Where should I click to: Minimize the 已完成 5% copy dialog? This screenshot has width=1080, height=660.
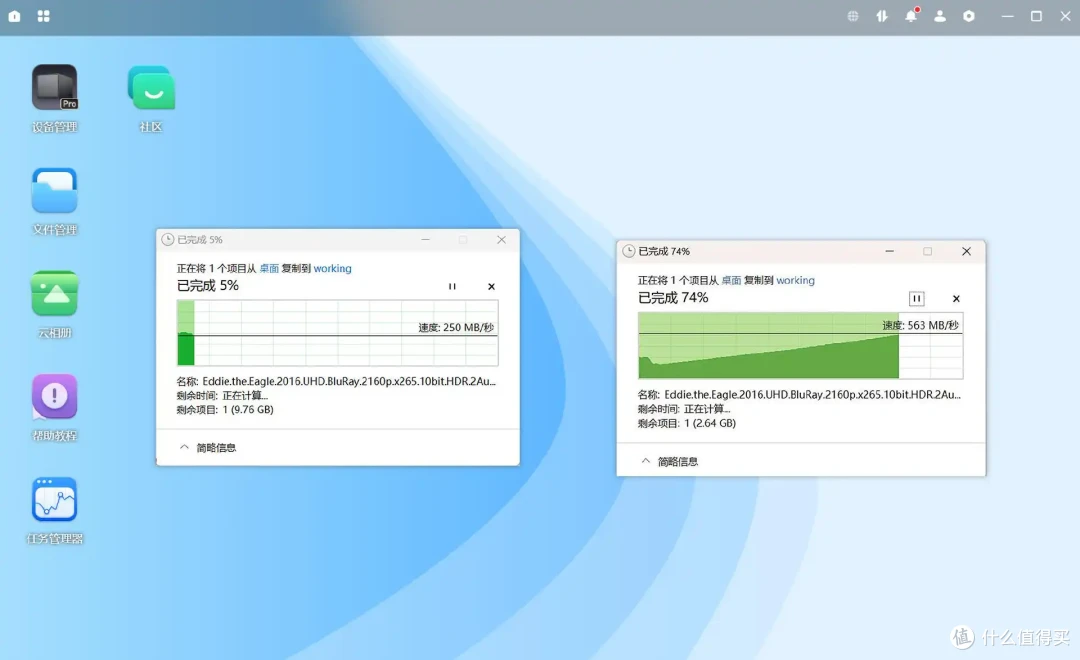pos(426,240)
